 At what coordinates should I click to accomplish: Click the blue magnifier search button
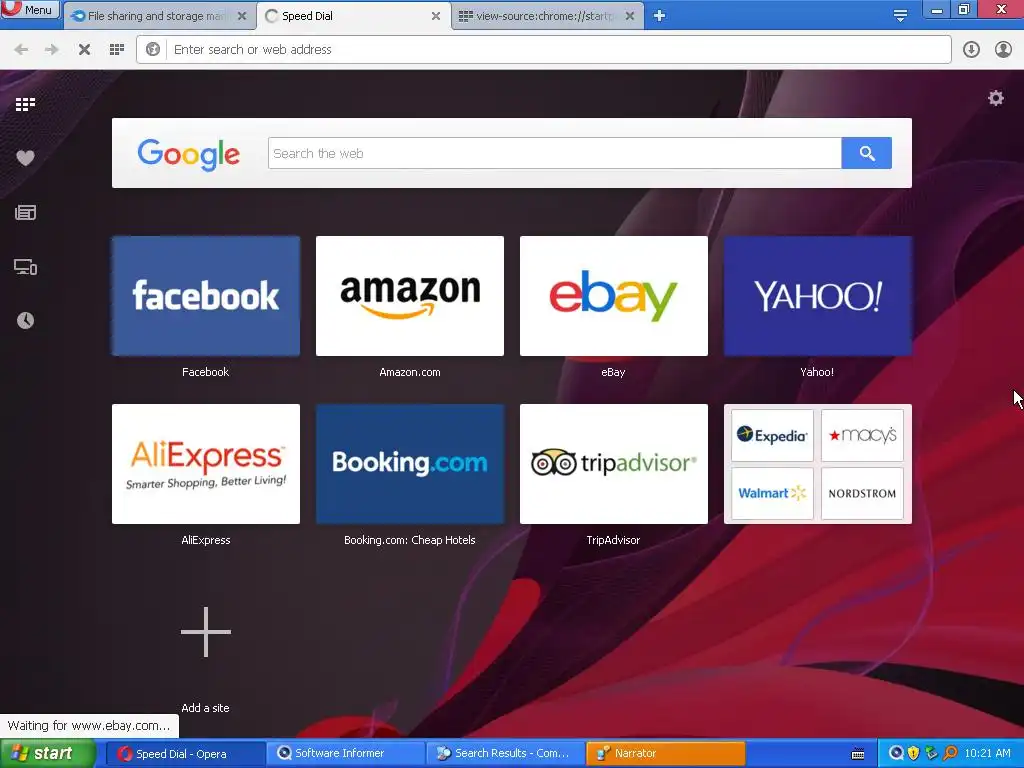tap(867, 153)
